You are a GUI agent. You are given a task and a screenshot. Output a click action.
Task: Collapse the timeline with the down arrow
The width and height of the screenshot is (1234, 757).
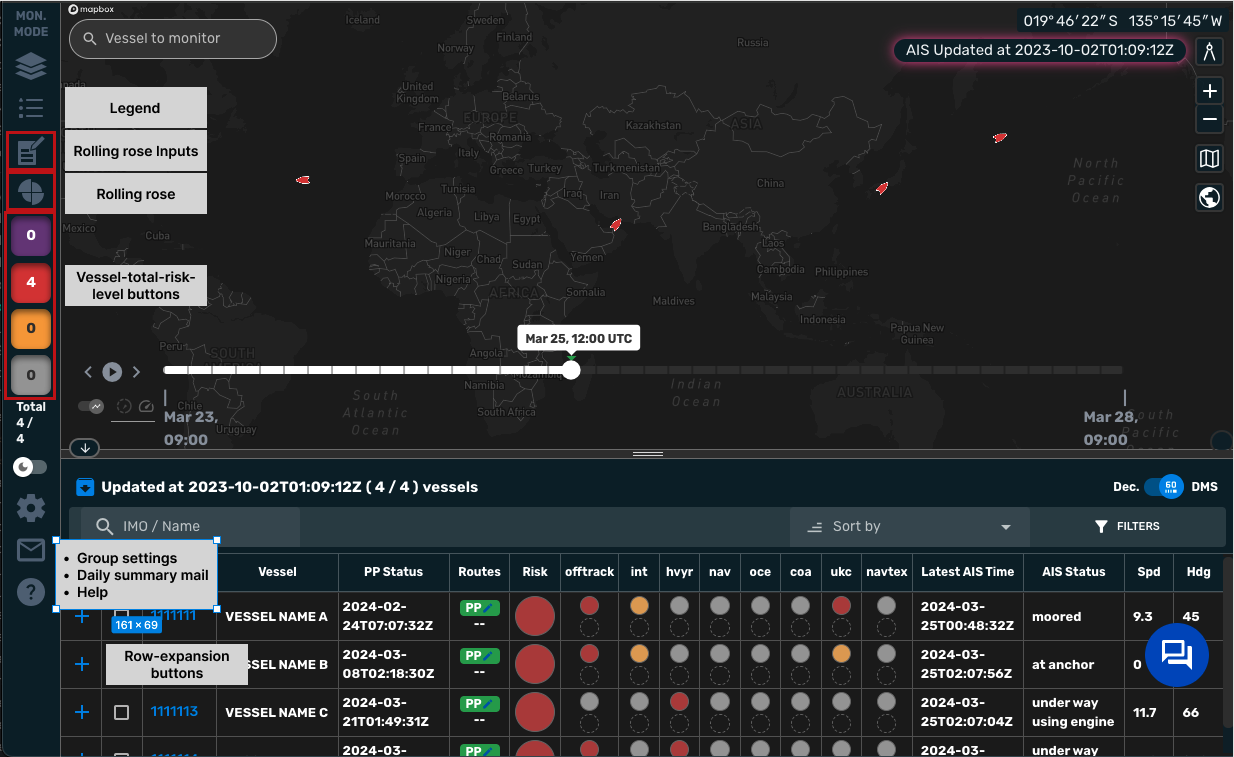pyautogui.click(x=84, y=447)
